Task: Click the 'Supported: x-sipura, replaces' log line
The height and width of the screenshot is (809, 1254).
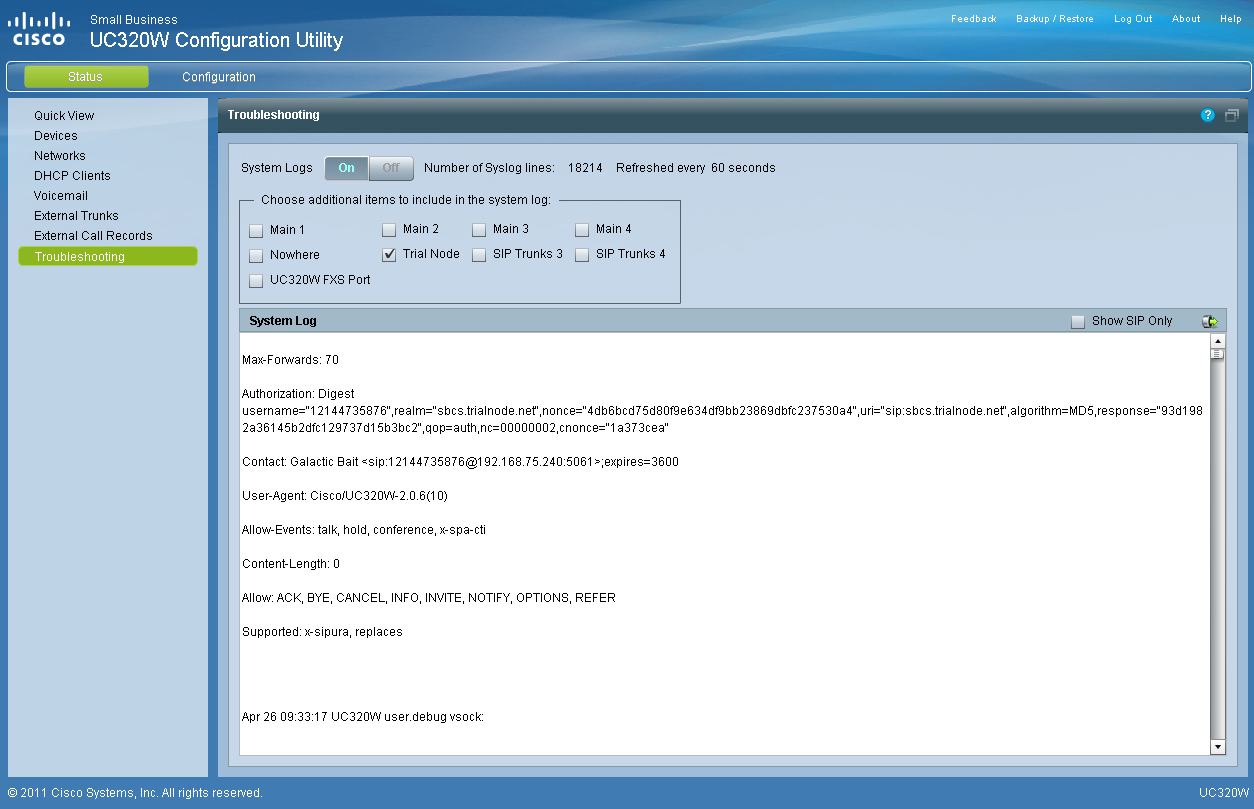Action: point(322,632)
